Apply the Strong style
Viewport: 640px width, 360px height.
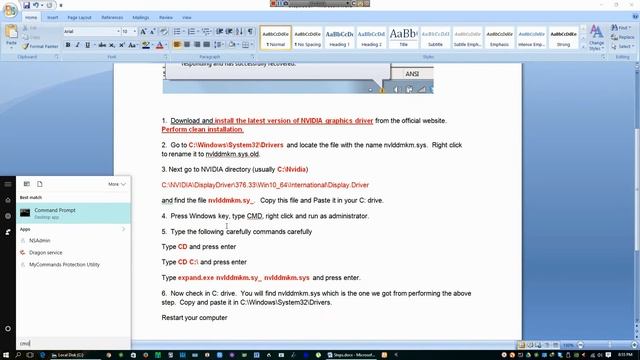coord(563,38)
